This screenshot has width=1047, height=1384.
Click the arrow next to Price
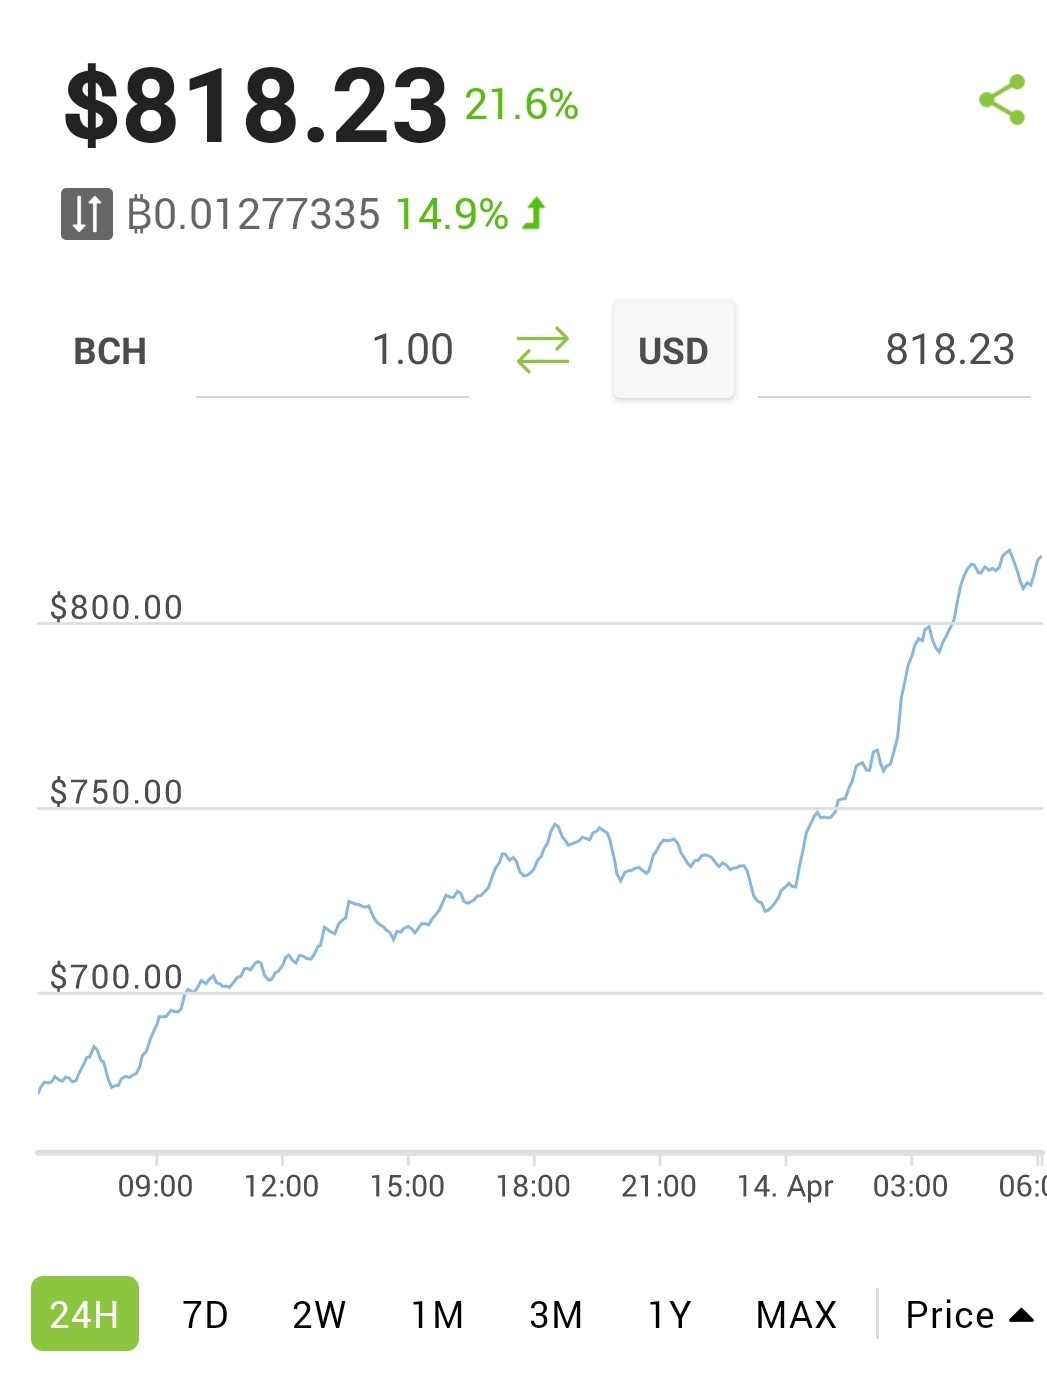coord(1021,1315)
